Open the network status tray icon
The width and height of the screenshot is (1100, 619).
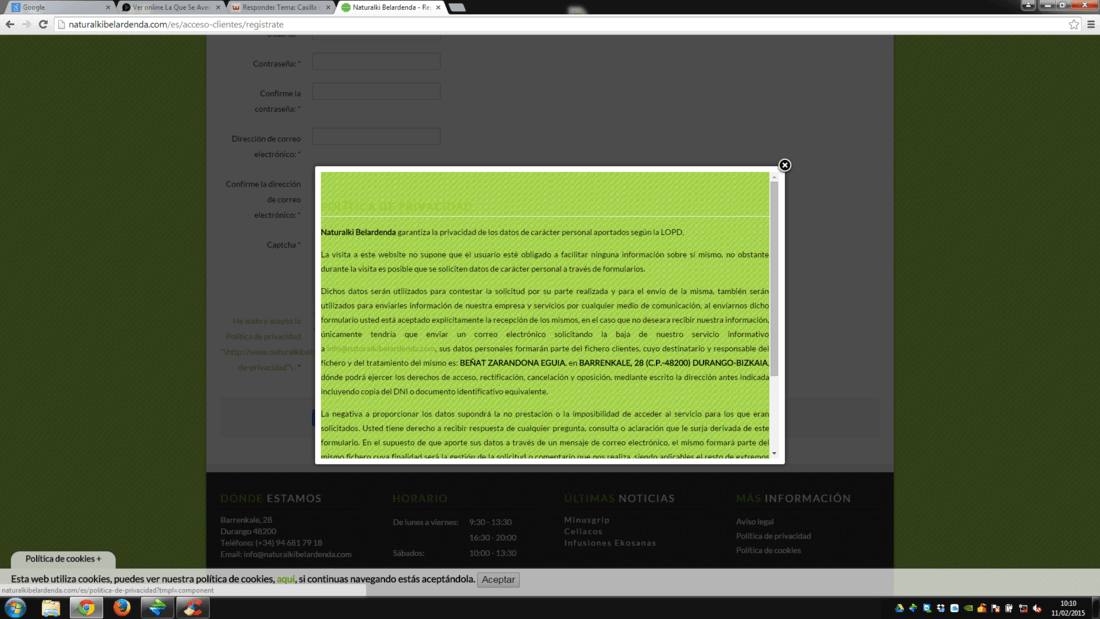click(1023, 608)
